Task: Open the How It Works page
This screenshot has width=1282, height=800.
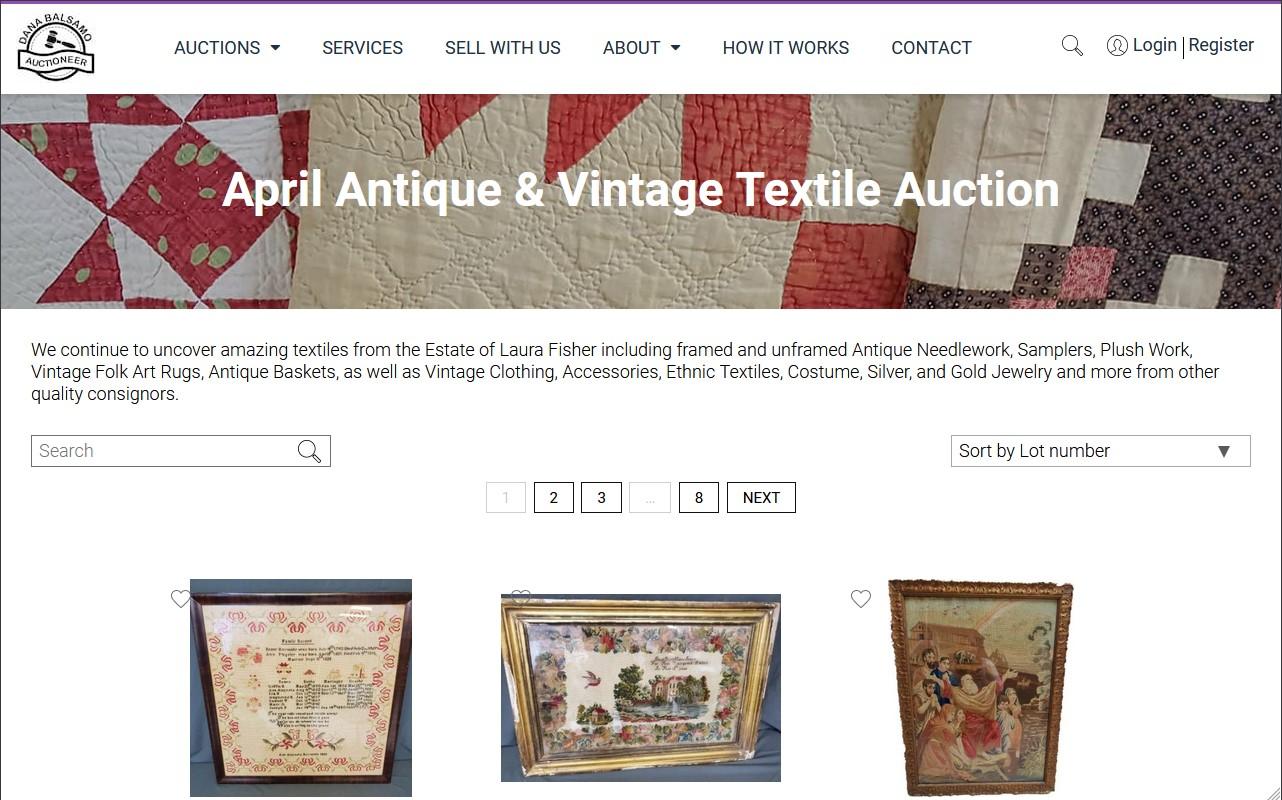Action: pyautogui.click(x=785, y=48)
